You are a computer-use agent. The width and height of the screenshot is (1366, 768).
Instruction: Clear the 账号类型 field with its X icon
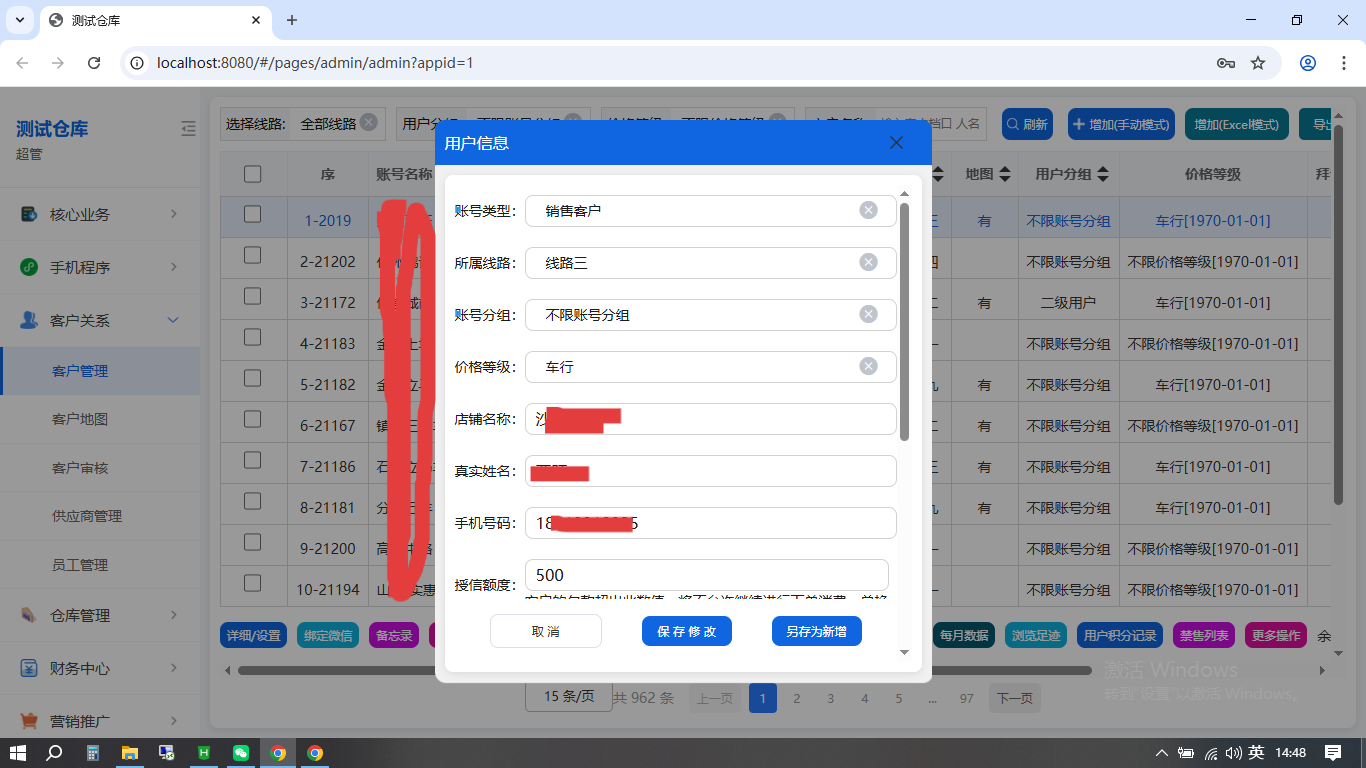pos(868,210)
